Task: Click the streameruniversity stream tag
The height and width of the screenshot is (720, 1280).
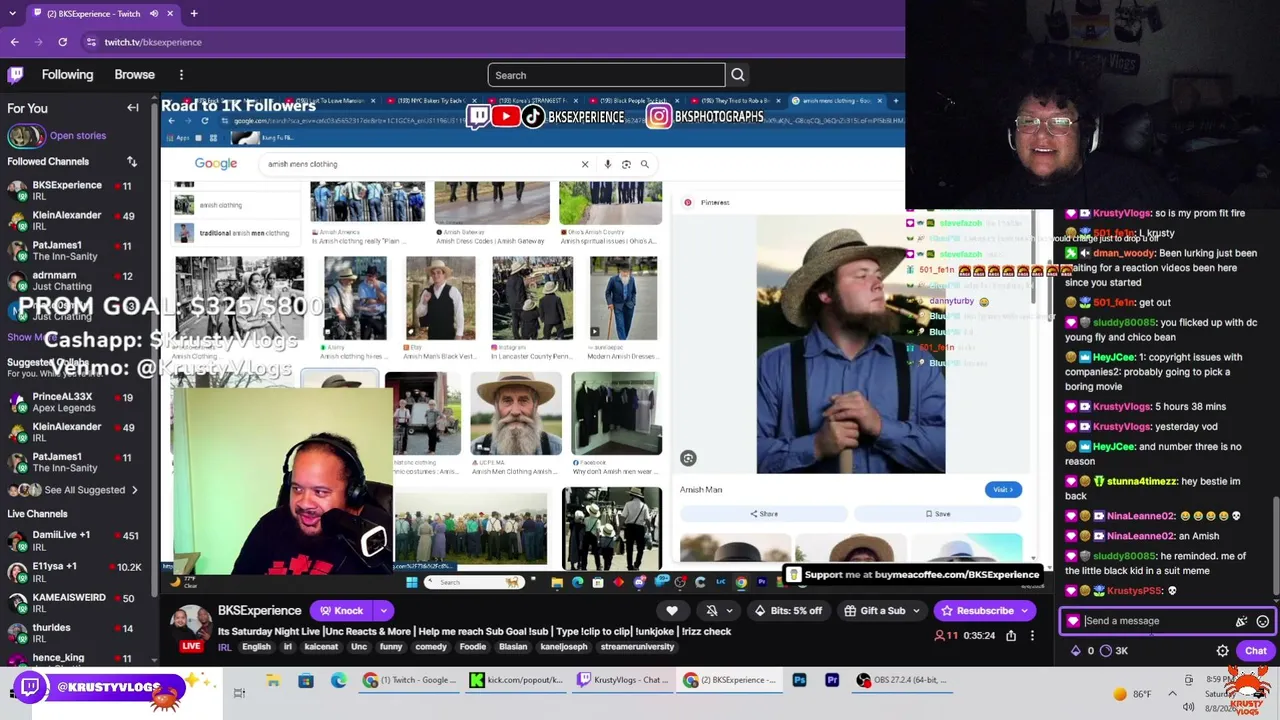Action: (x=637, y=647)
